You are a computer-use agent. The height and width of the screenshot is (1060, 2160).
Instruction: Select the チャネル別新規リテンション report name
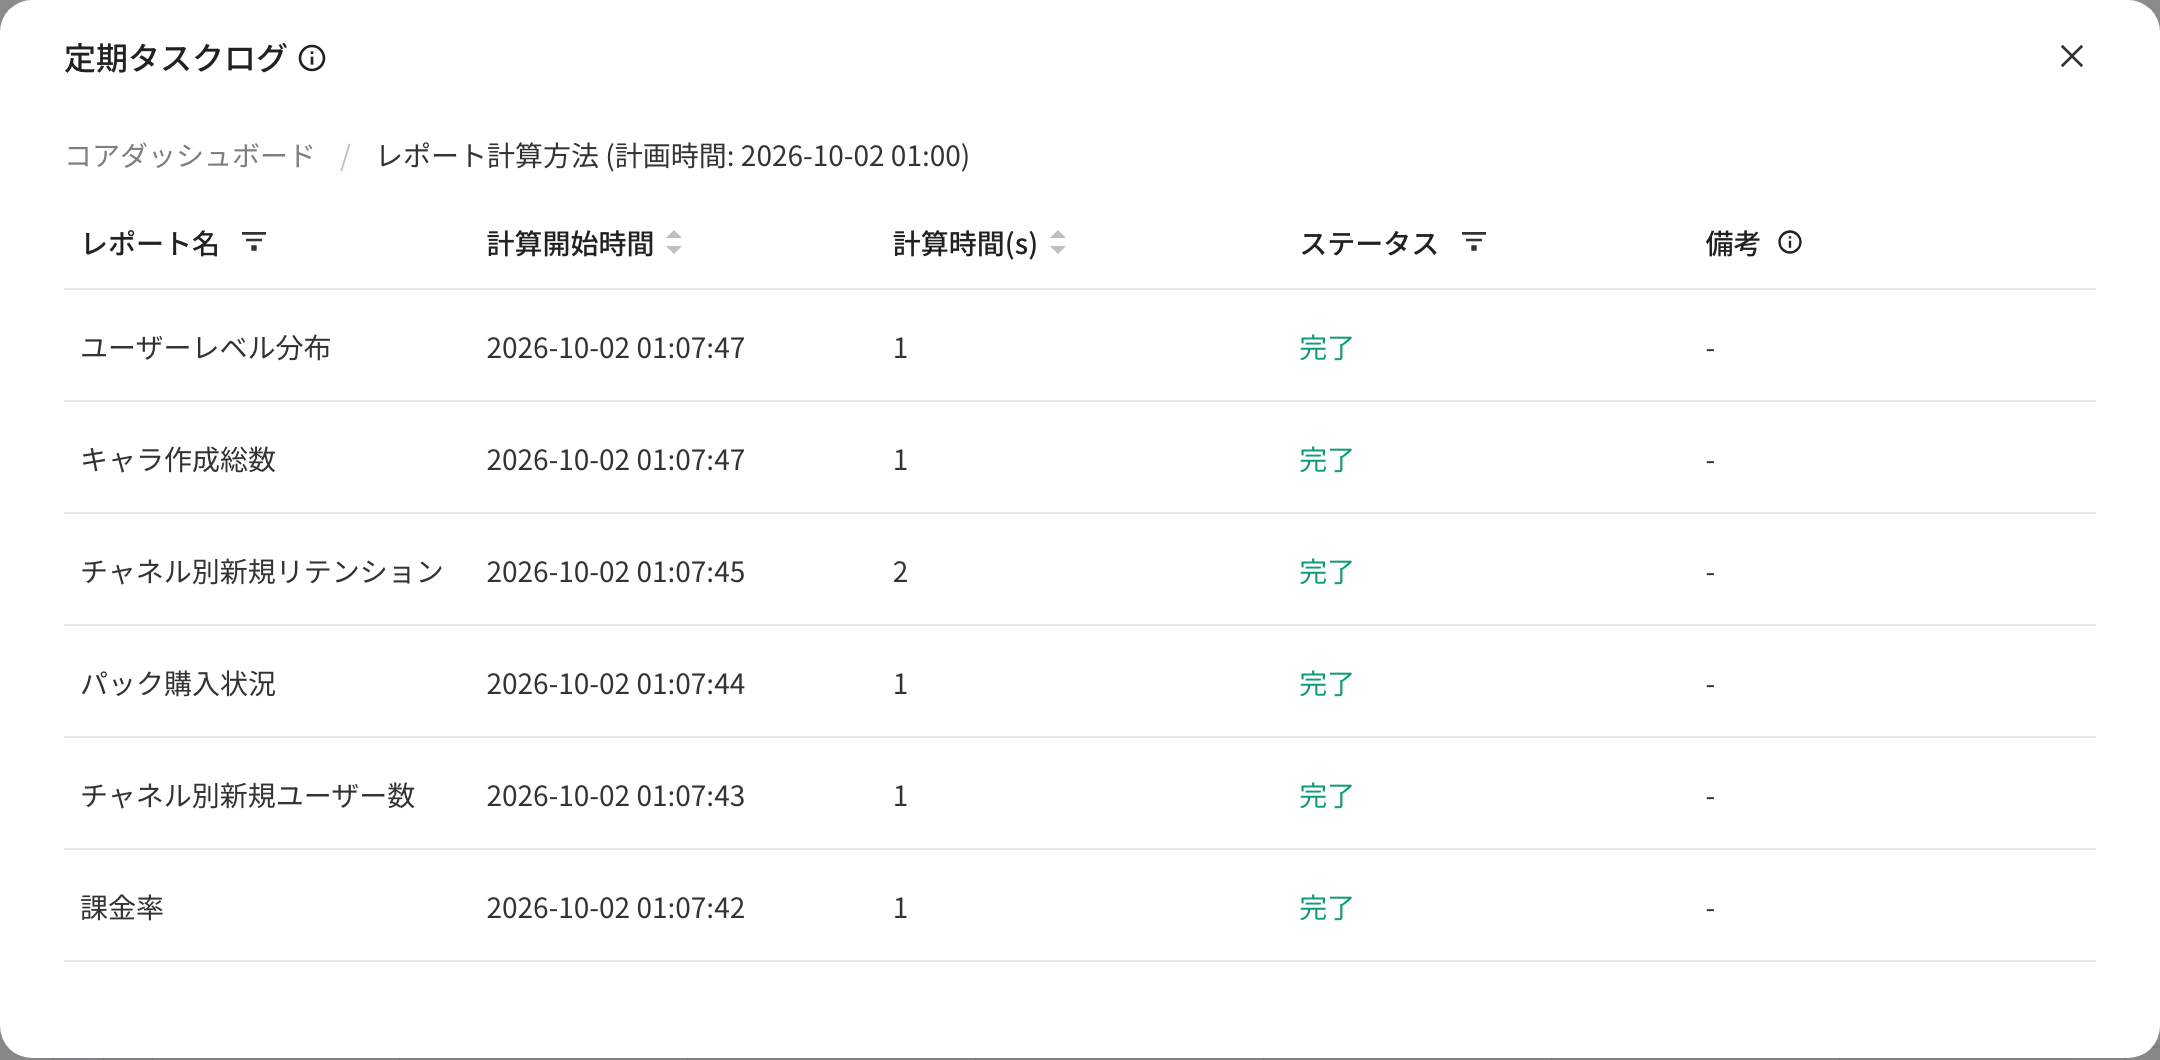[x=262, y=572]
